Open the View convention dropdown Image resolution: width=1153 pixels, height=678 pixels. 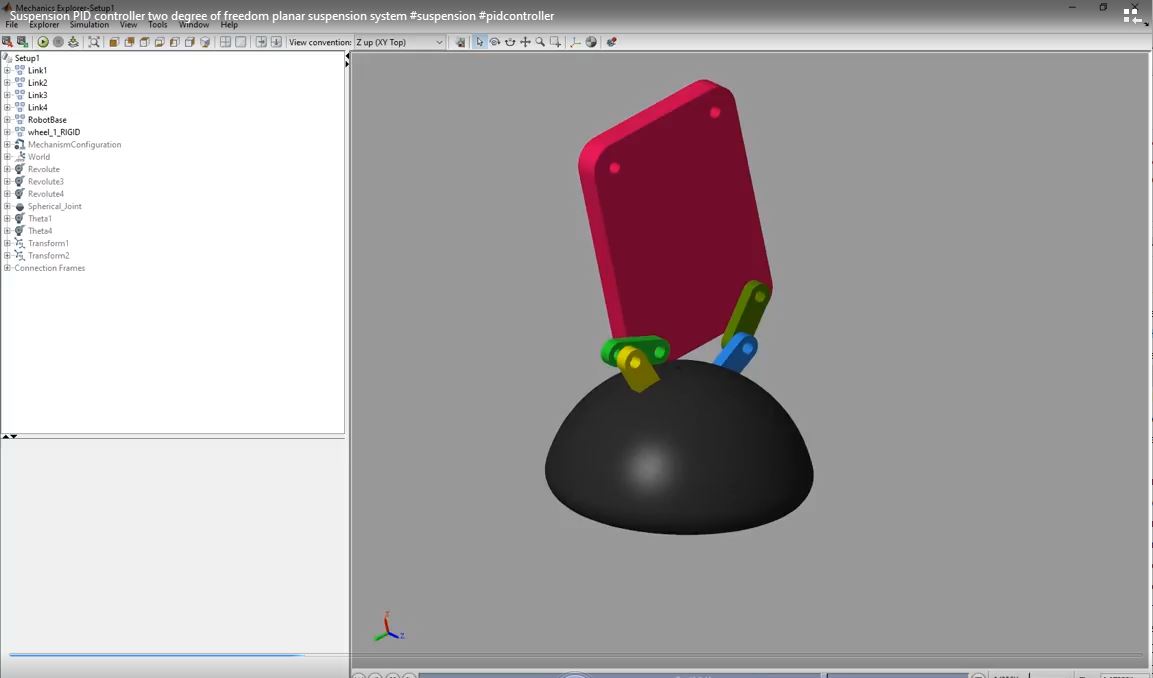pos(400,42)
